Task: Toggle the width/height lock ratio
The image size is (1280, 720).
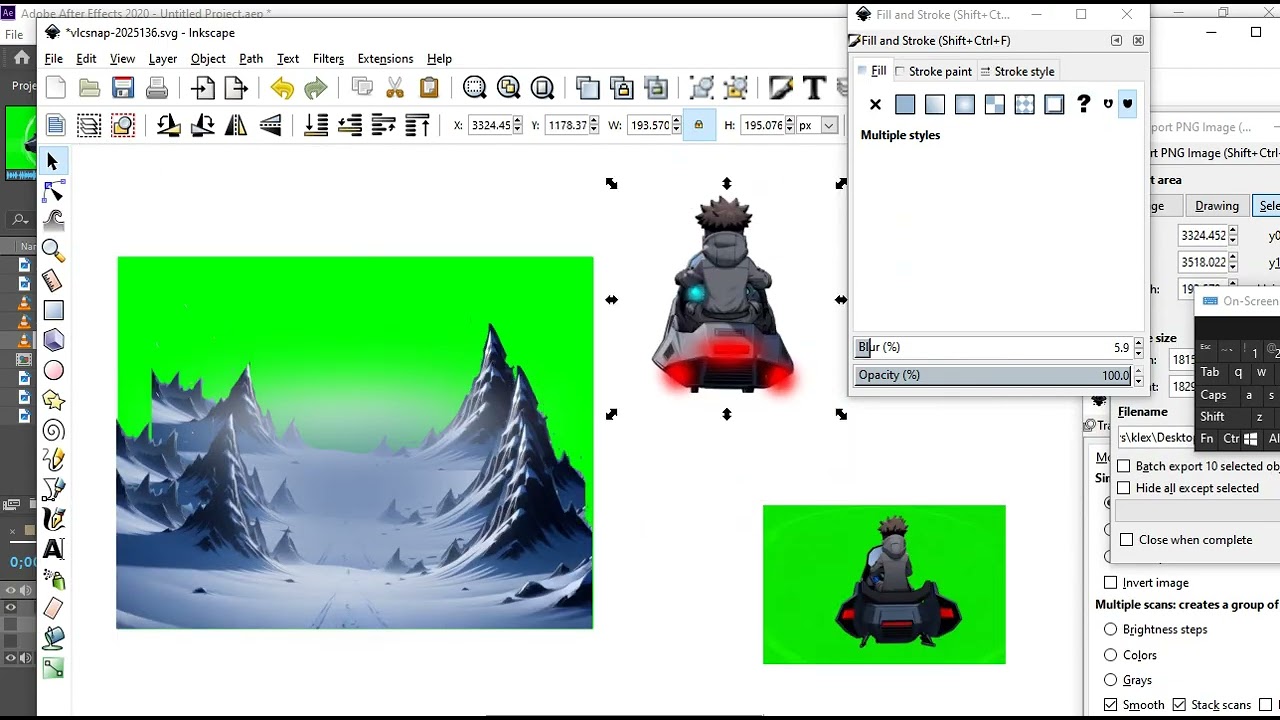Action: [698, 125]
